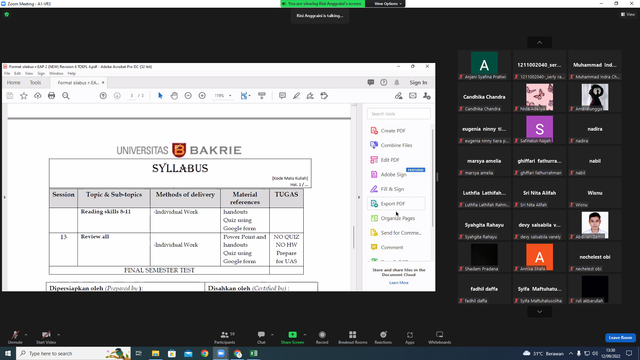Bookmark the document with star icon
640x360 pixels.
(24, 96)
